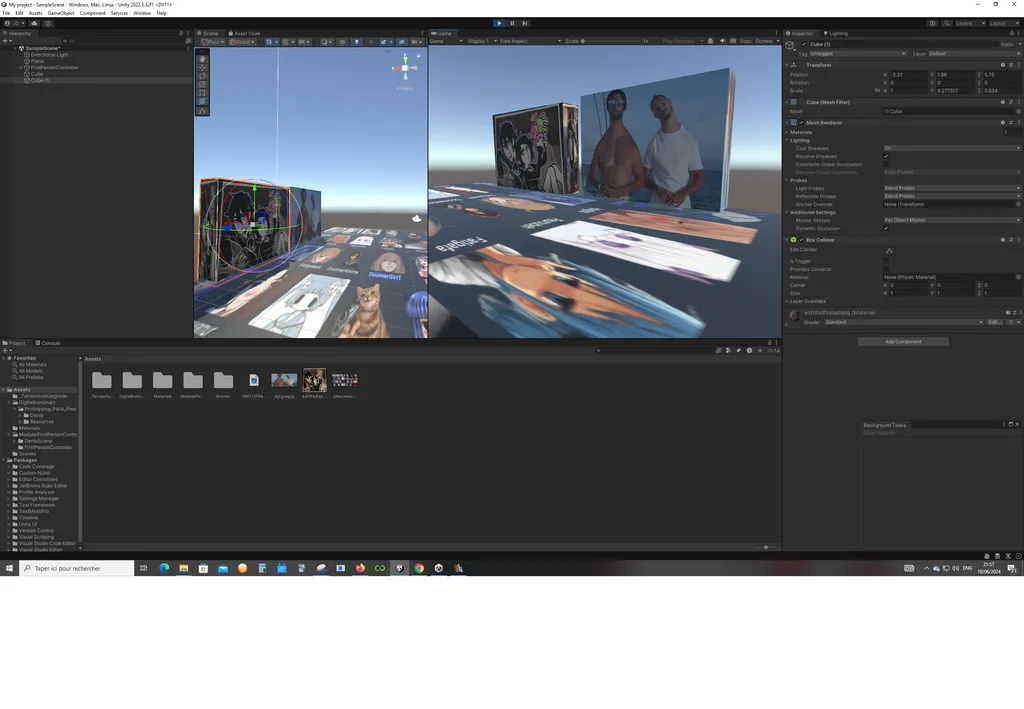
Task: Disable the Mesh Renderer component checkbox
Action: coord(801,123)
